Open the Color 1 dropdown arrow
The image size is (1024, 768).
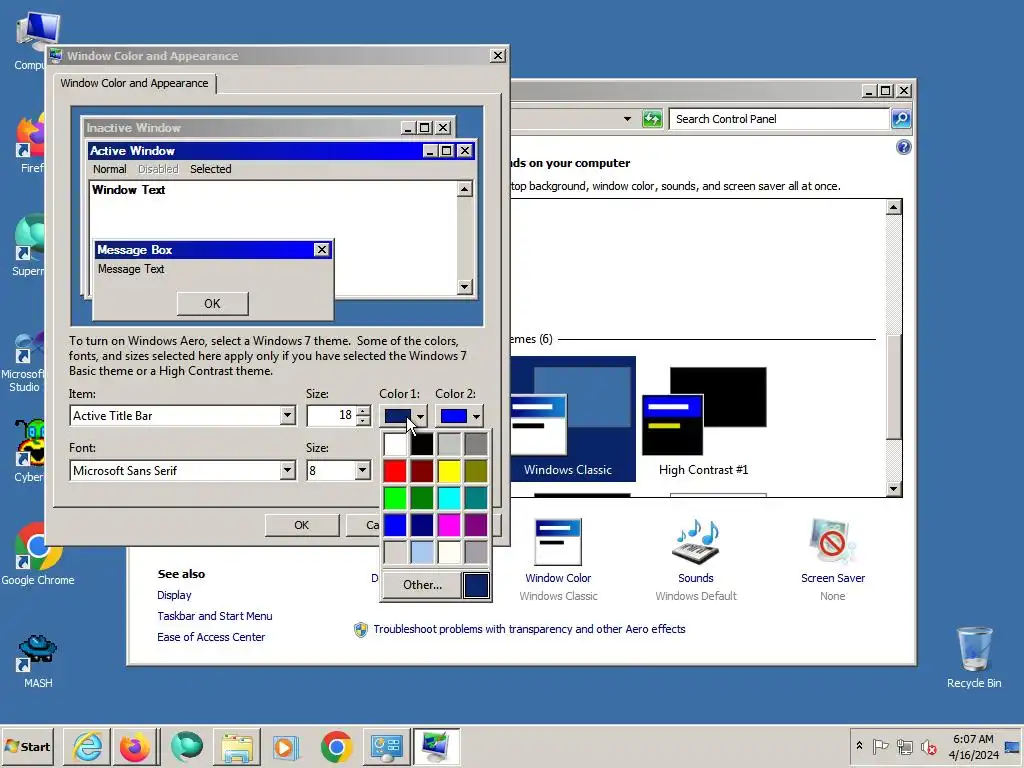(420, 416)
